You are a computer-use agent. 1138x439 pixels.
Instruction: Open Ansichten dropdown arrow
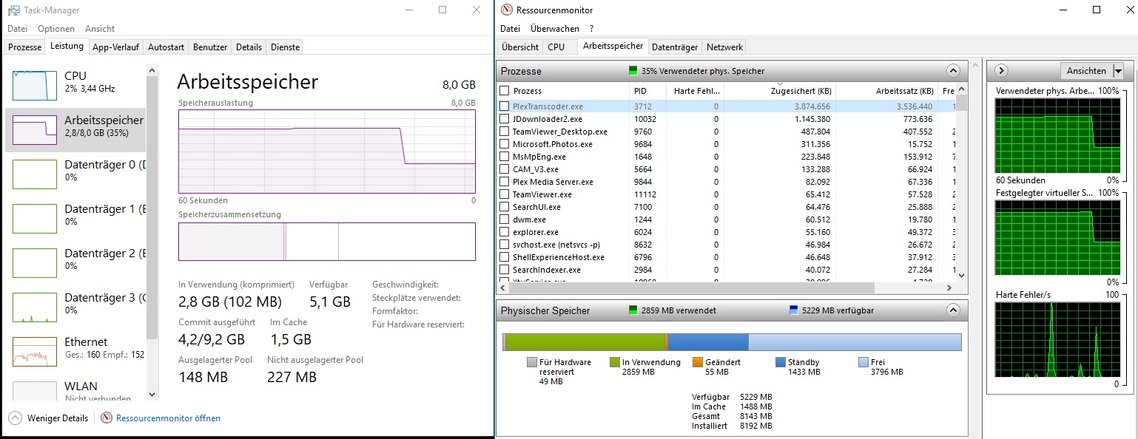tap(1118, 70)
